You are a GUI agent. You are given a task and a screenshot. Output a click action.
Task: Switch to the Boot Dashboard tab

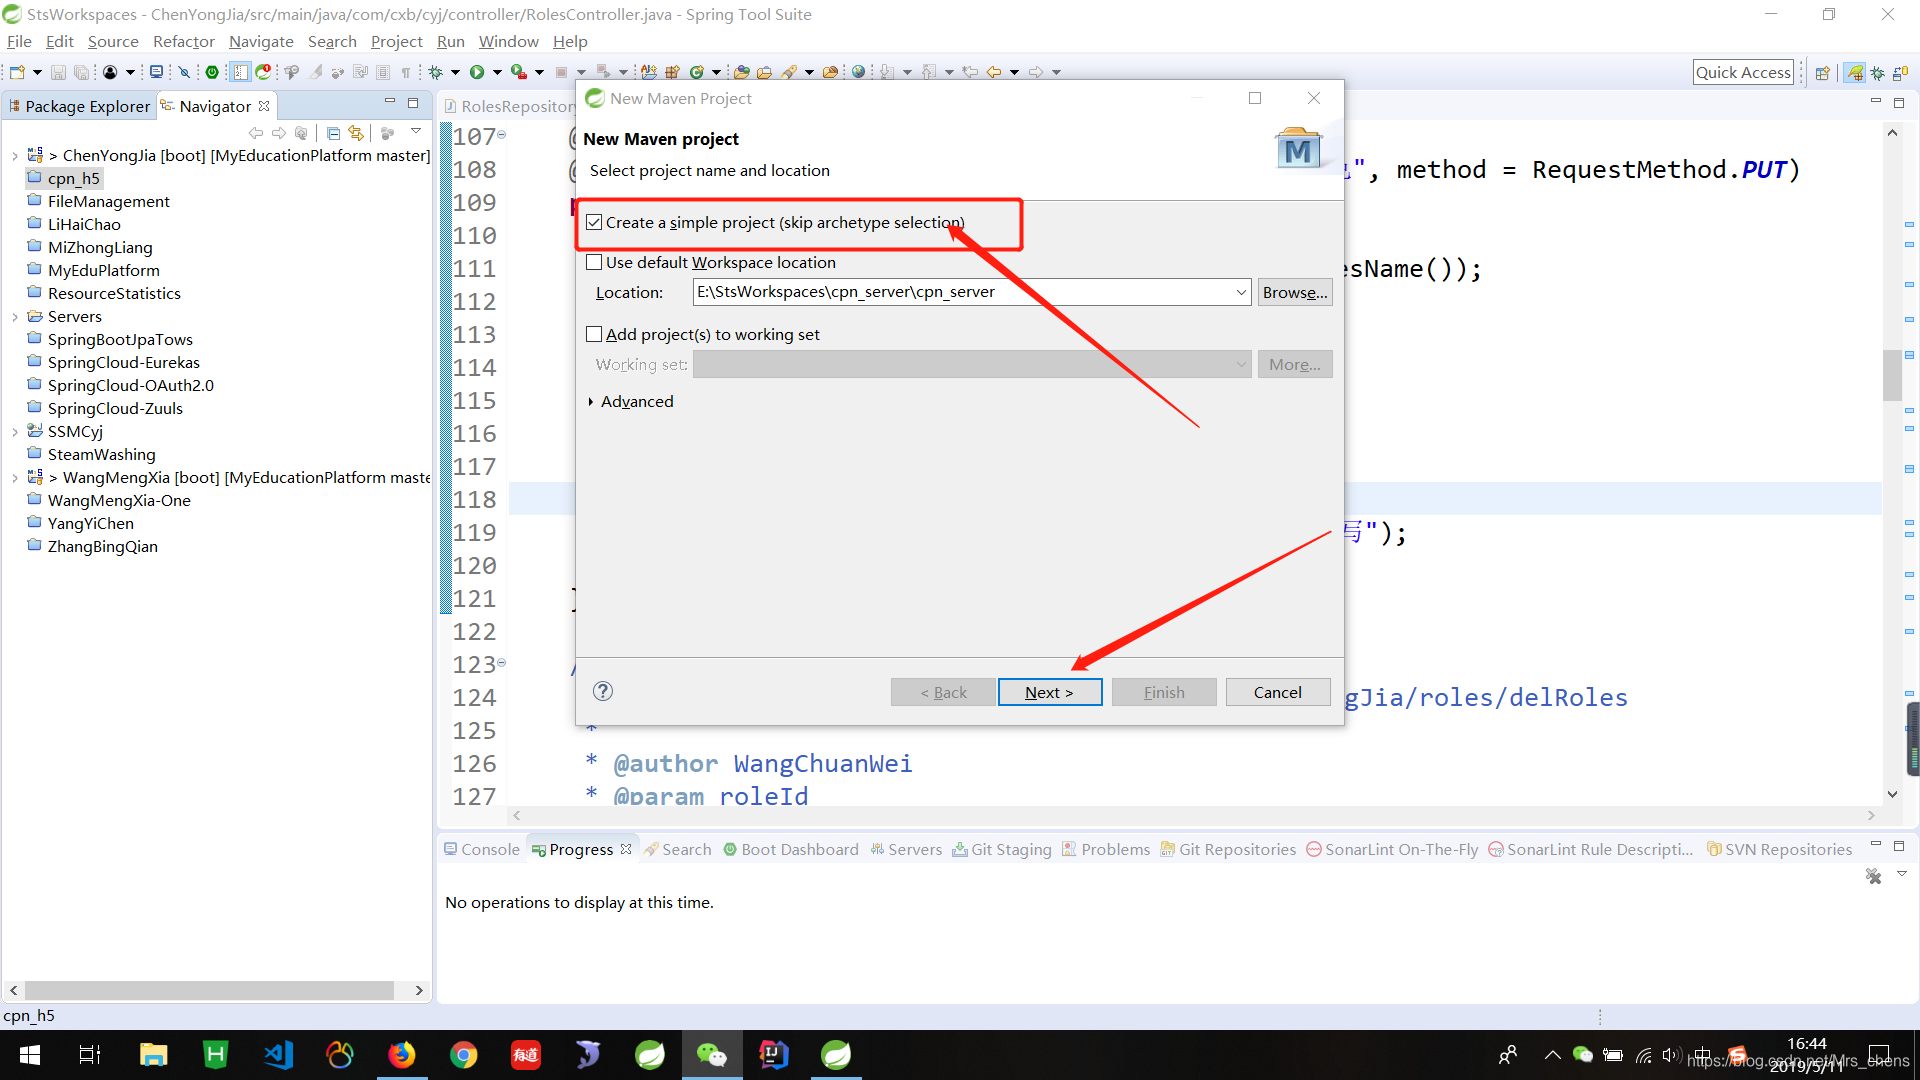pos(791,849)
